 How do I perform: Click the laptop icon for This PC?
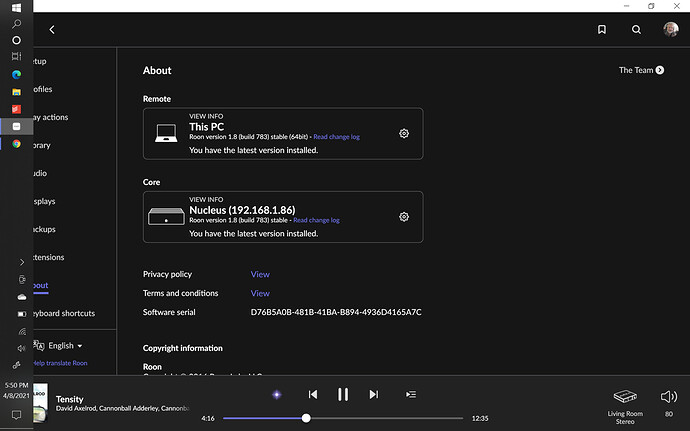point(166,133)
